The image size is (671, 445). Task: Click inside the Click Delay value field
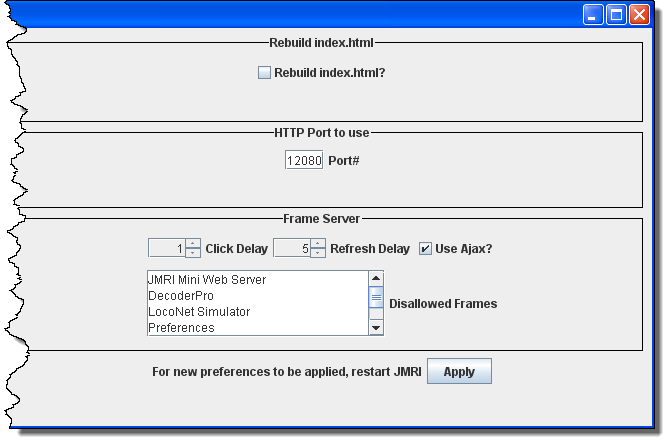166,248
